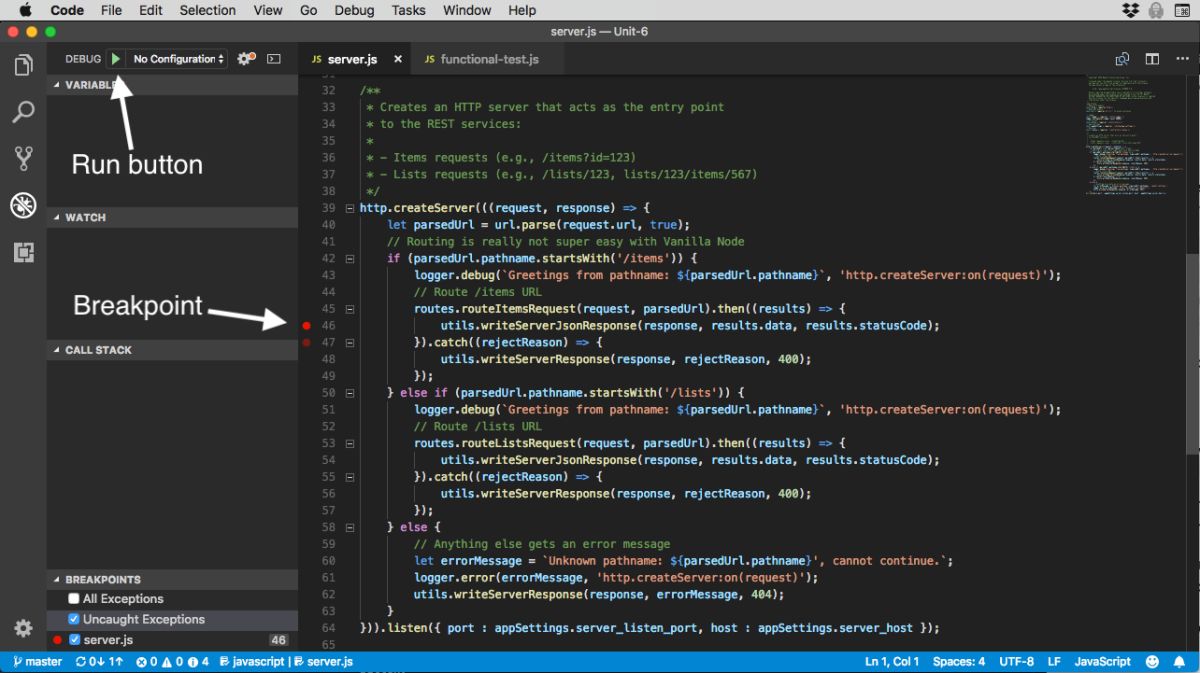Click line number 52 in the gutter
1200x673 pixels.
click(x=329, y=426)
